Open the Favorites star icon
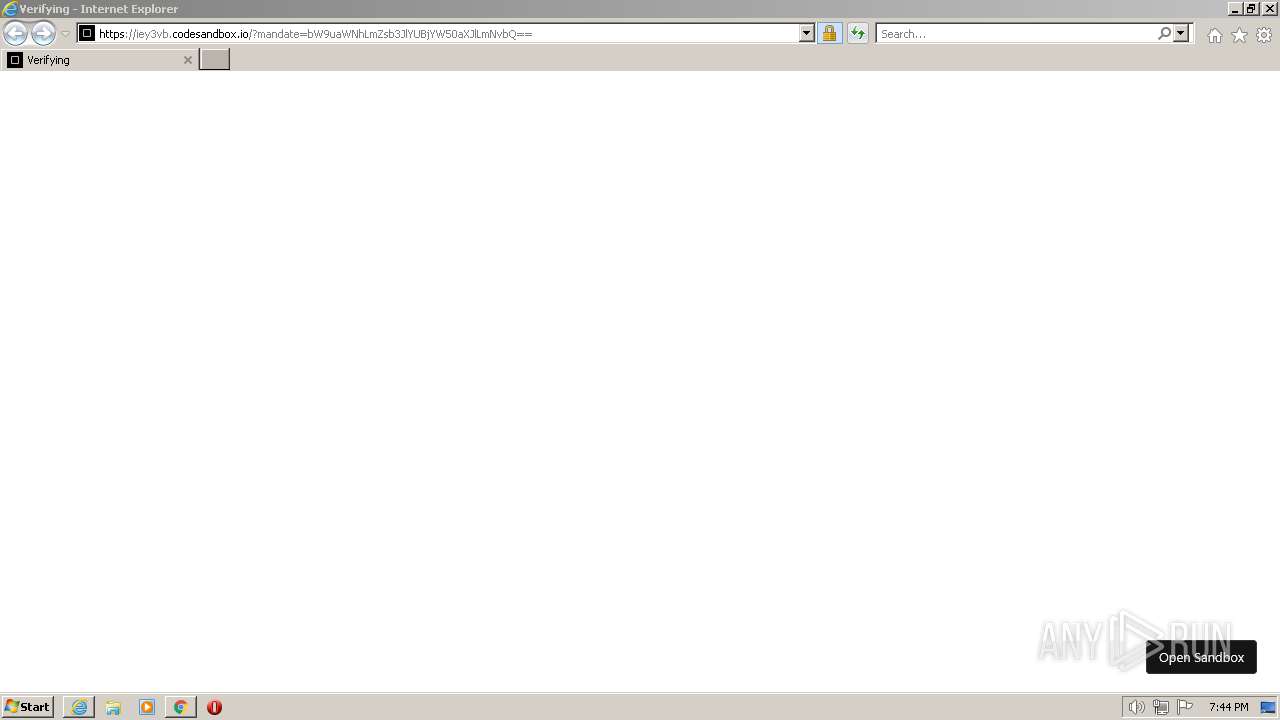The image size is (1280, 720). pyautogui.click(x=1239, y=35)
